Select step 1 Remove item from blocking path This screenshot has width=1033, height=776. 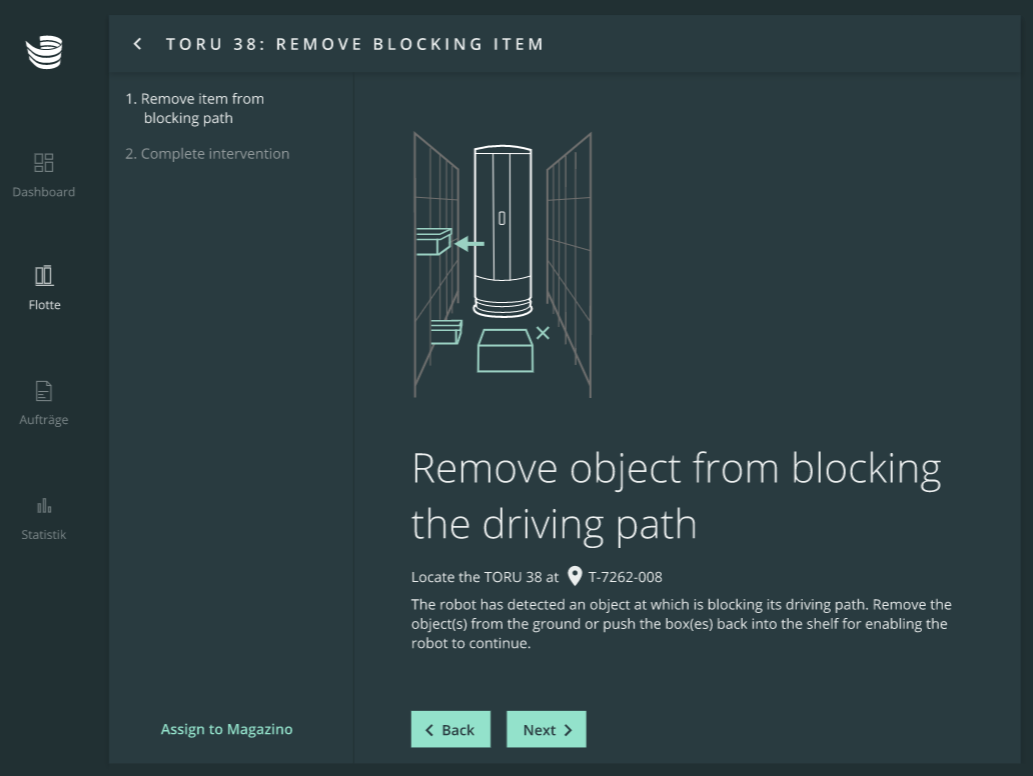coord(203,108)
